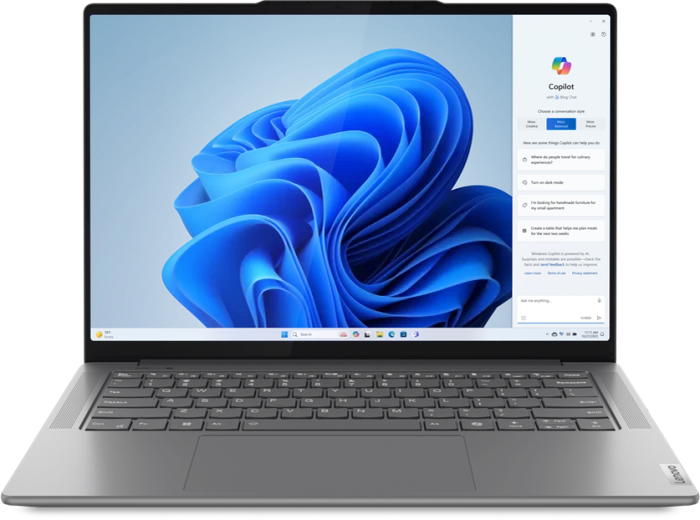Image resolution: width=700 pixels, height=520 pixels.
Task: Click the clock and date in the taskbar
Action: [x=590, y=334]
